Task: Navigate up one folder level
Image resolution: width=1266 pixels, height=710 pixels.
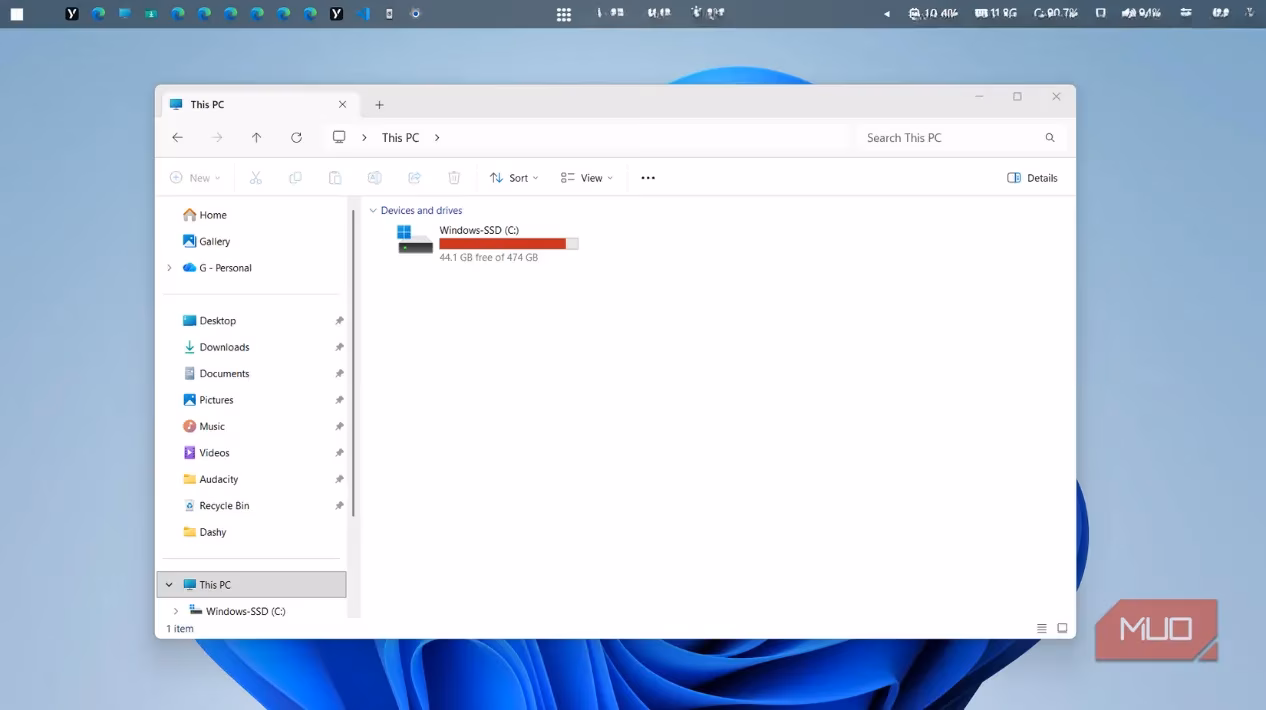Action: tap(256, 137)
